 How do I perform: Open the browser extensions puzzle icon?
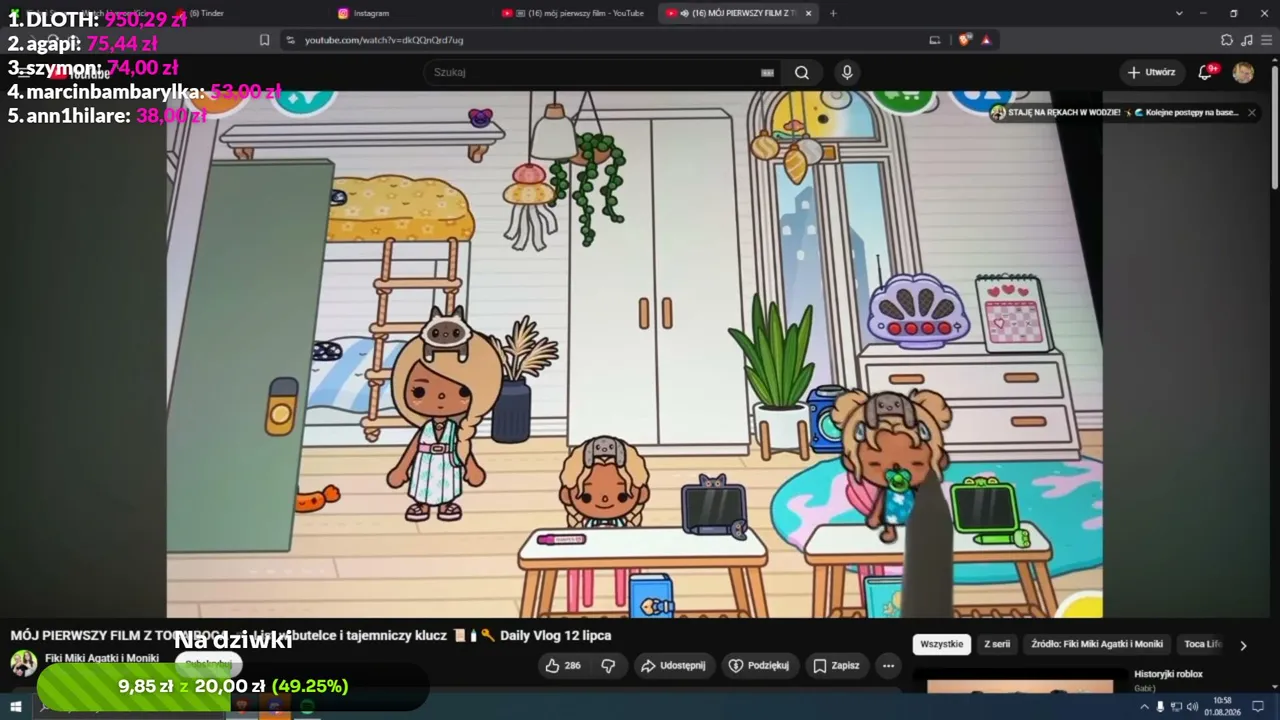1227,40
